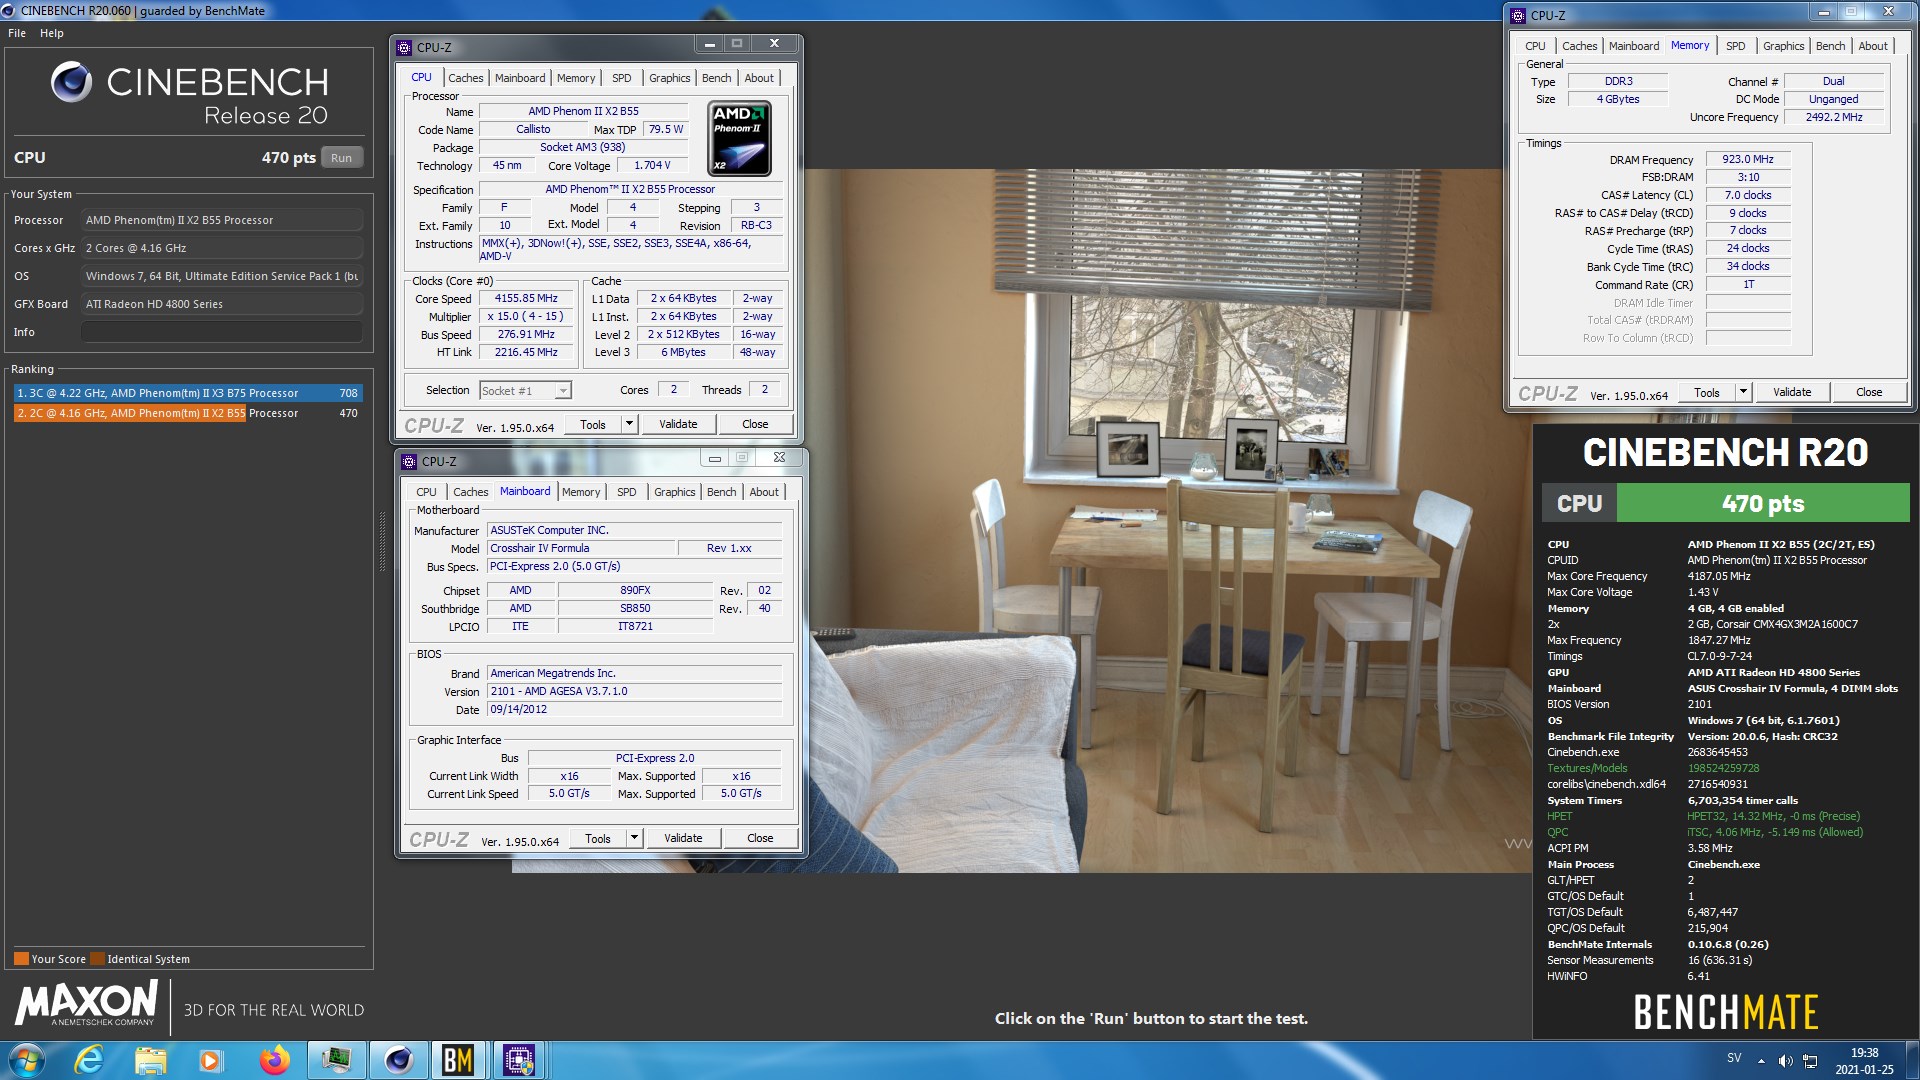Click Close button in Mainboard CPU-Z window
1920x1080 pixels.
coord(760,838)
